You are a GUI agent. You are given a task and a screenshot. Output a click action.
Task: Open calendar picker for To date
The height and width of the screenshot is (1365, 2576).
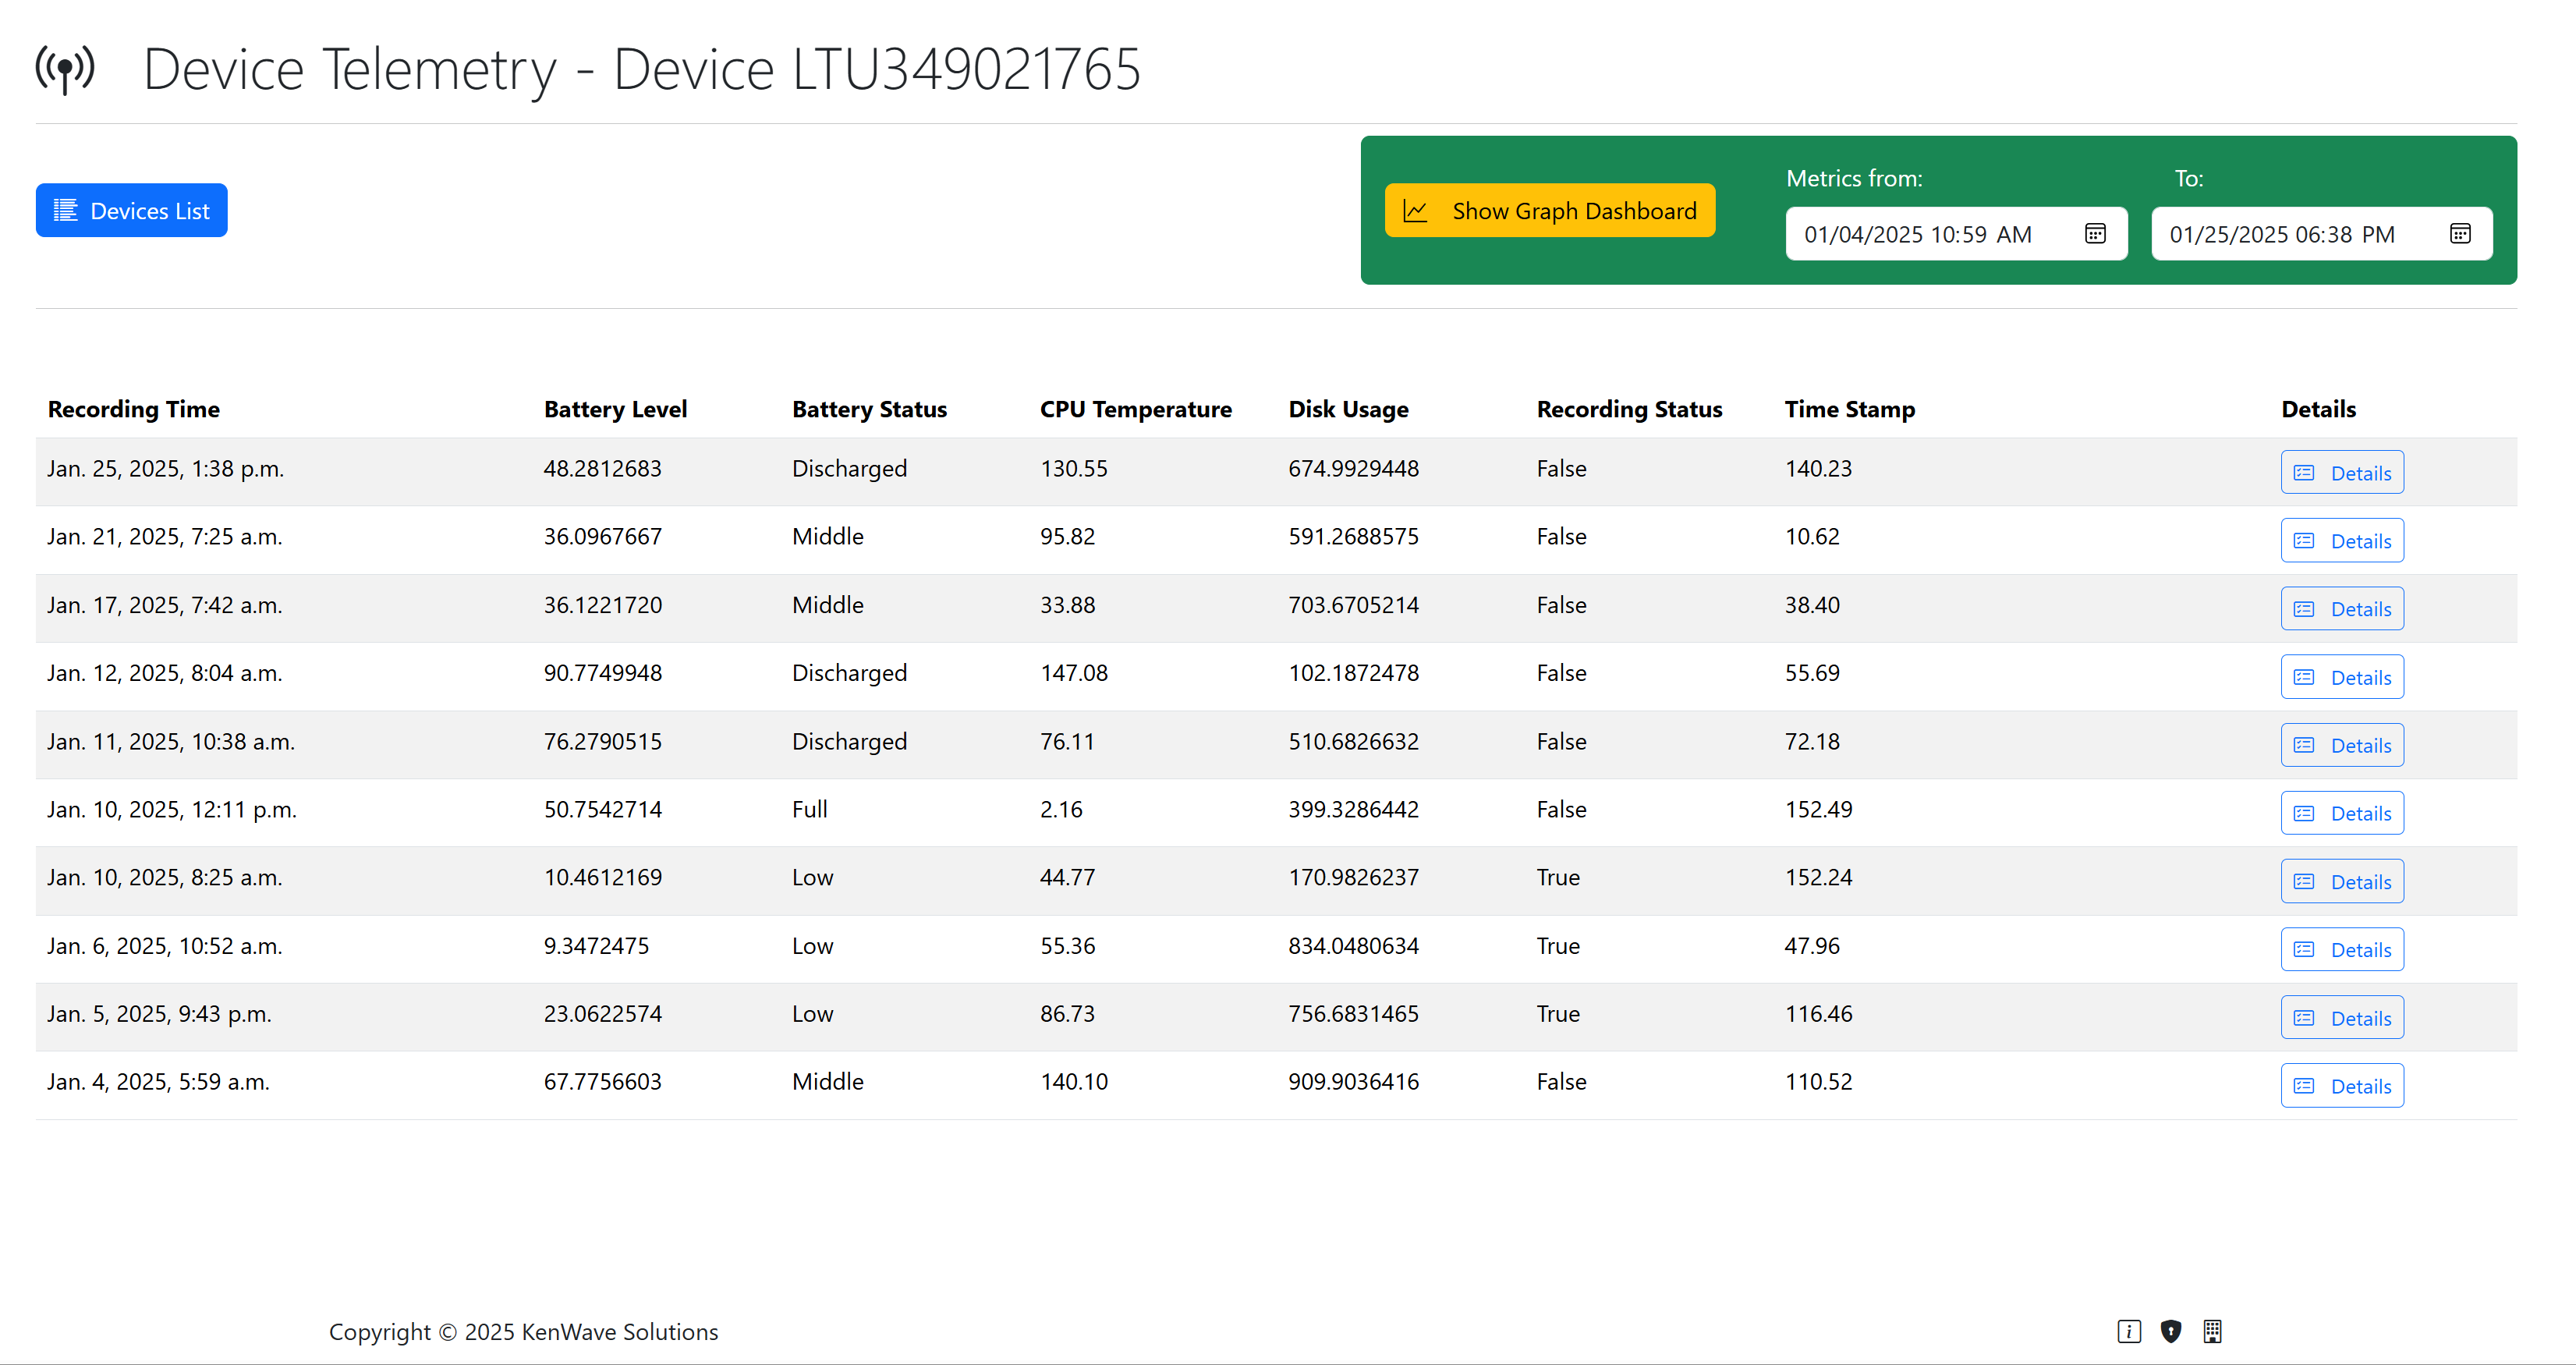[2460, 234]
